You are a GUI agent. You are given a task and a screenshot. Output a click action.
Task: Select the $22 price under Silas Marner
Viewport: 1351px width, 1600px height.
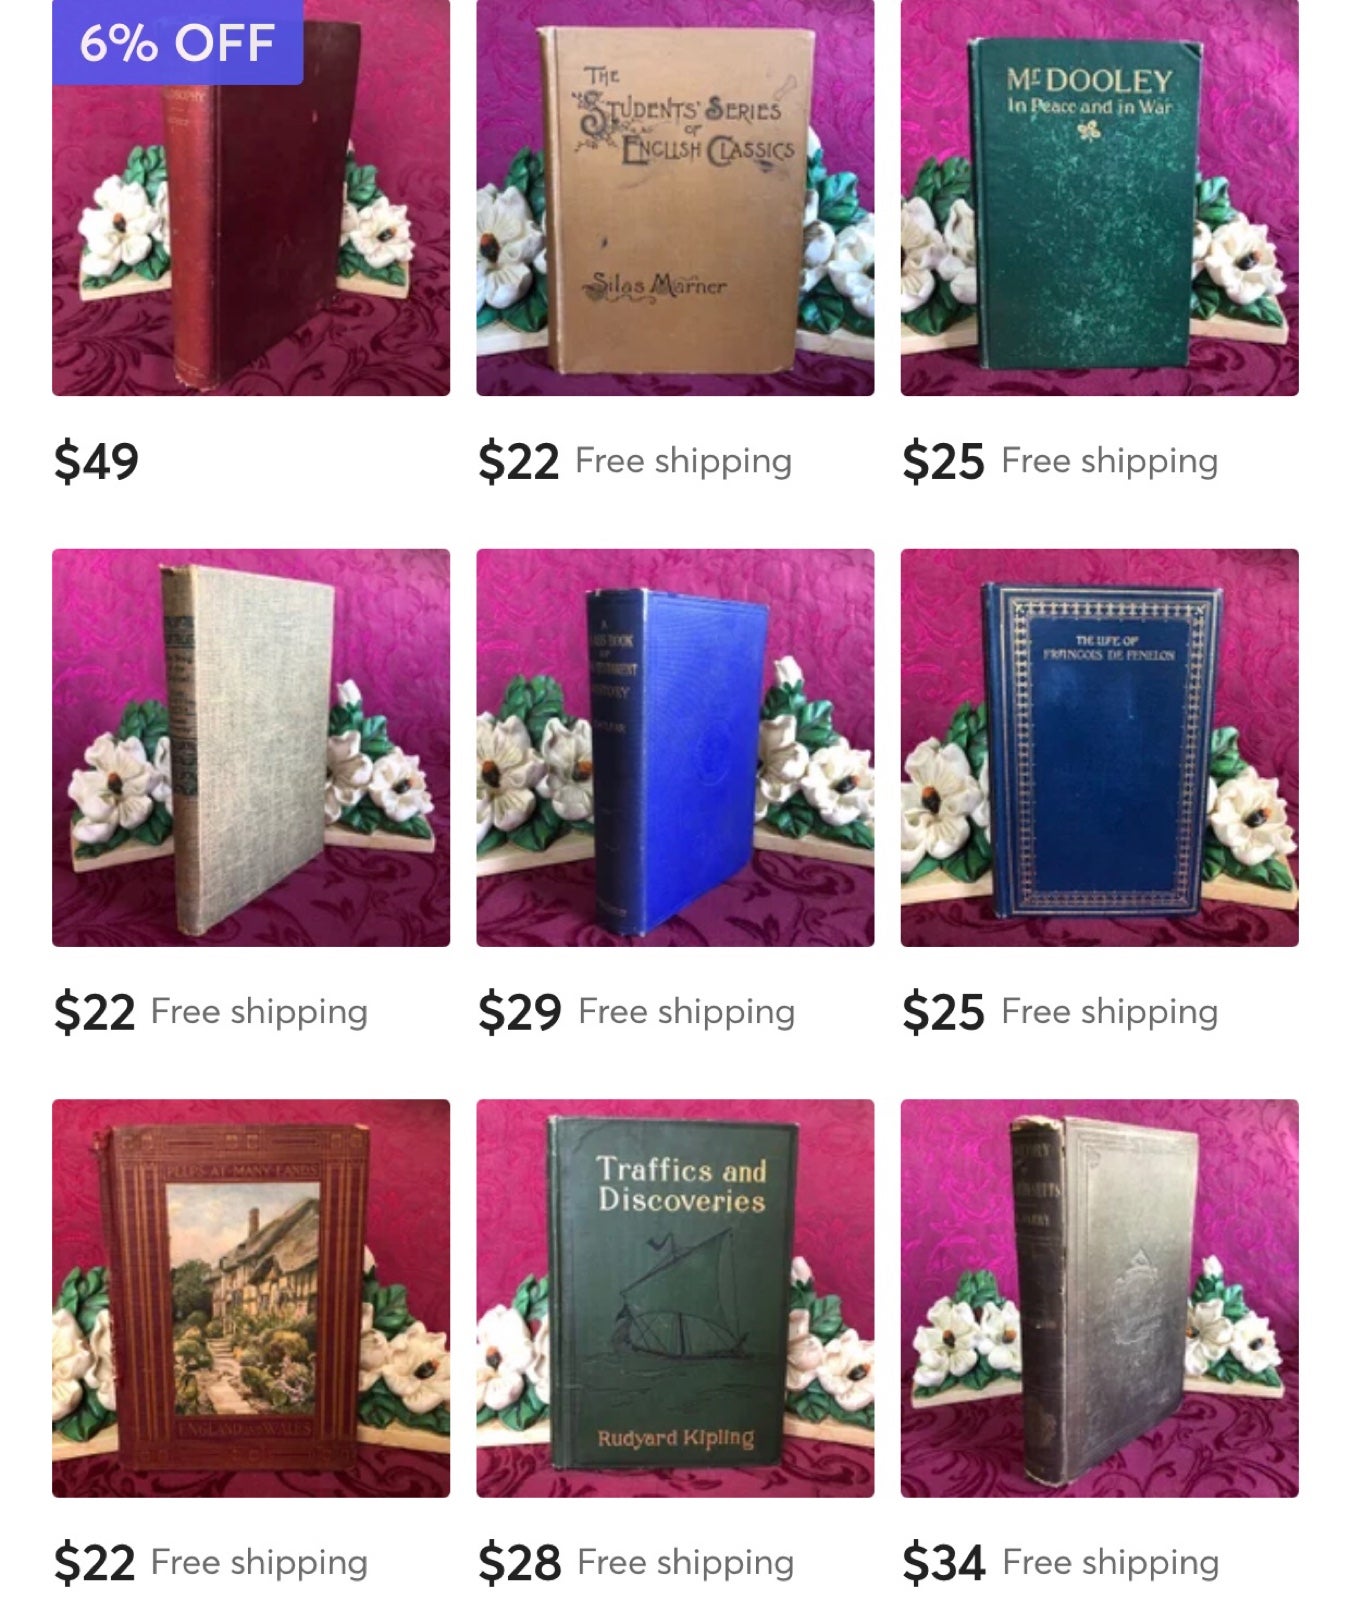[x=518, y=461]
